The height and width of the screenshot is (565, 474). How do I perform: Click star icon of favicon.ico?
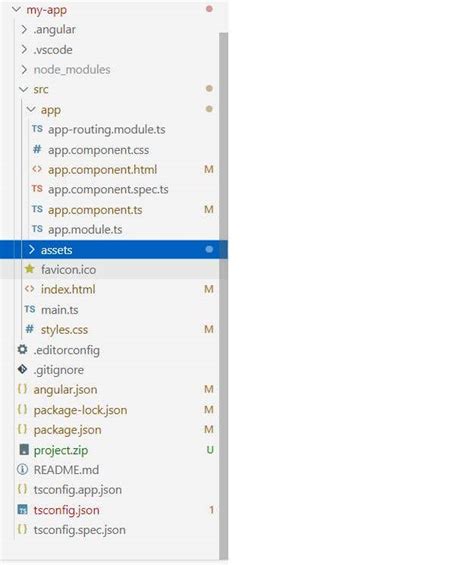30,269
